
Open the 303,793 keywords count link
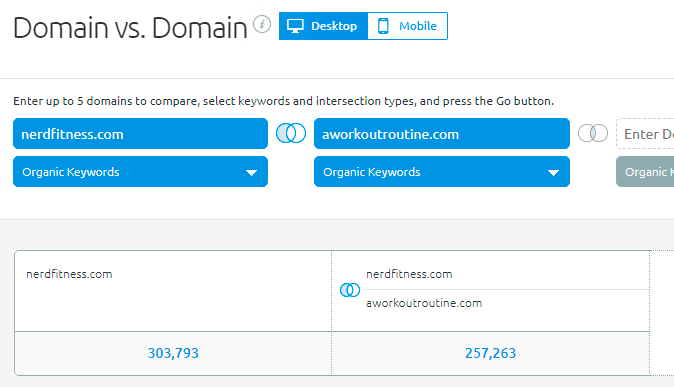[x=173, y=353]
